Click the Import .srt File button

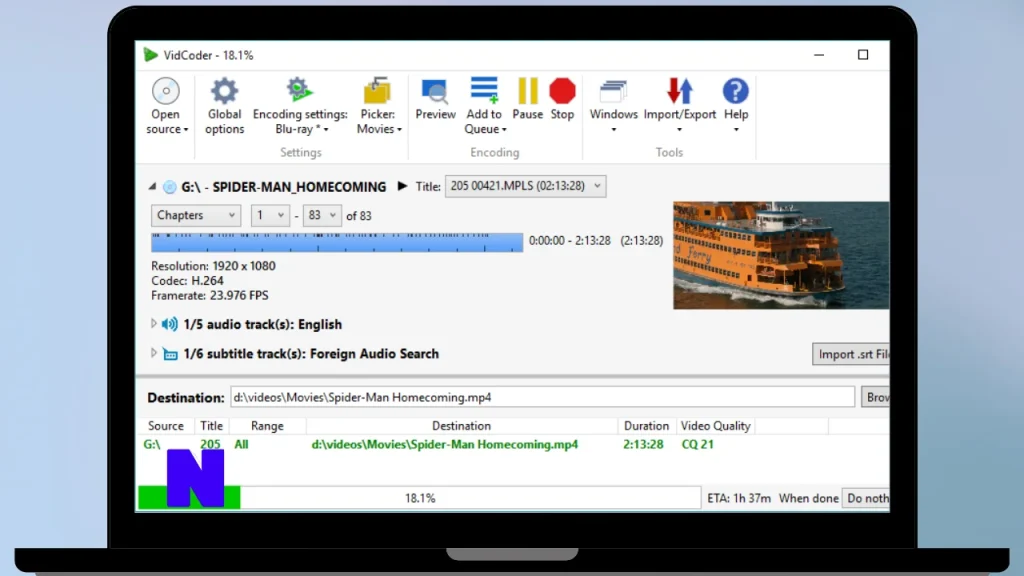851,354
